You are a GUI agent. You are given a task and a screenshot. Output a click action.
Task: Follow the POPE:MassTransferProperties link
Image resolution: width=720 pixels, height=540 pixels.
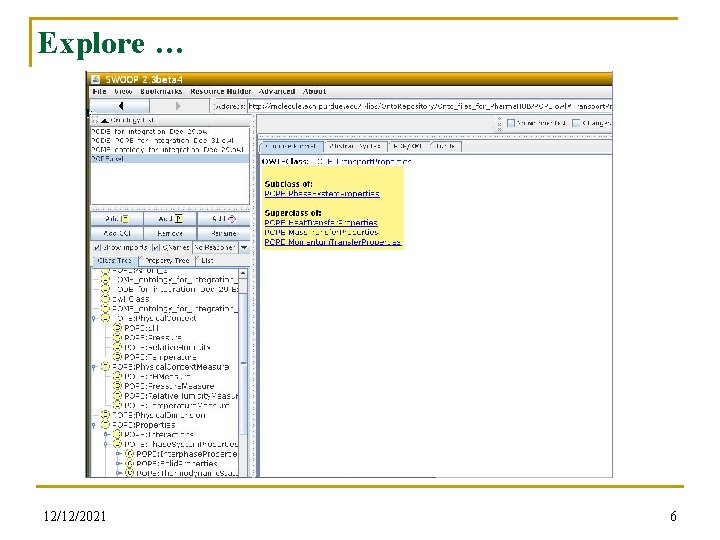click(321, 232)
